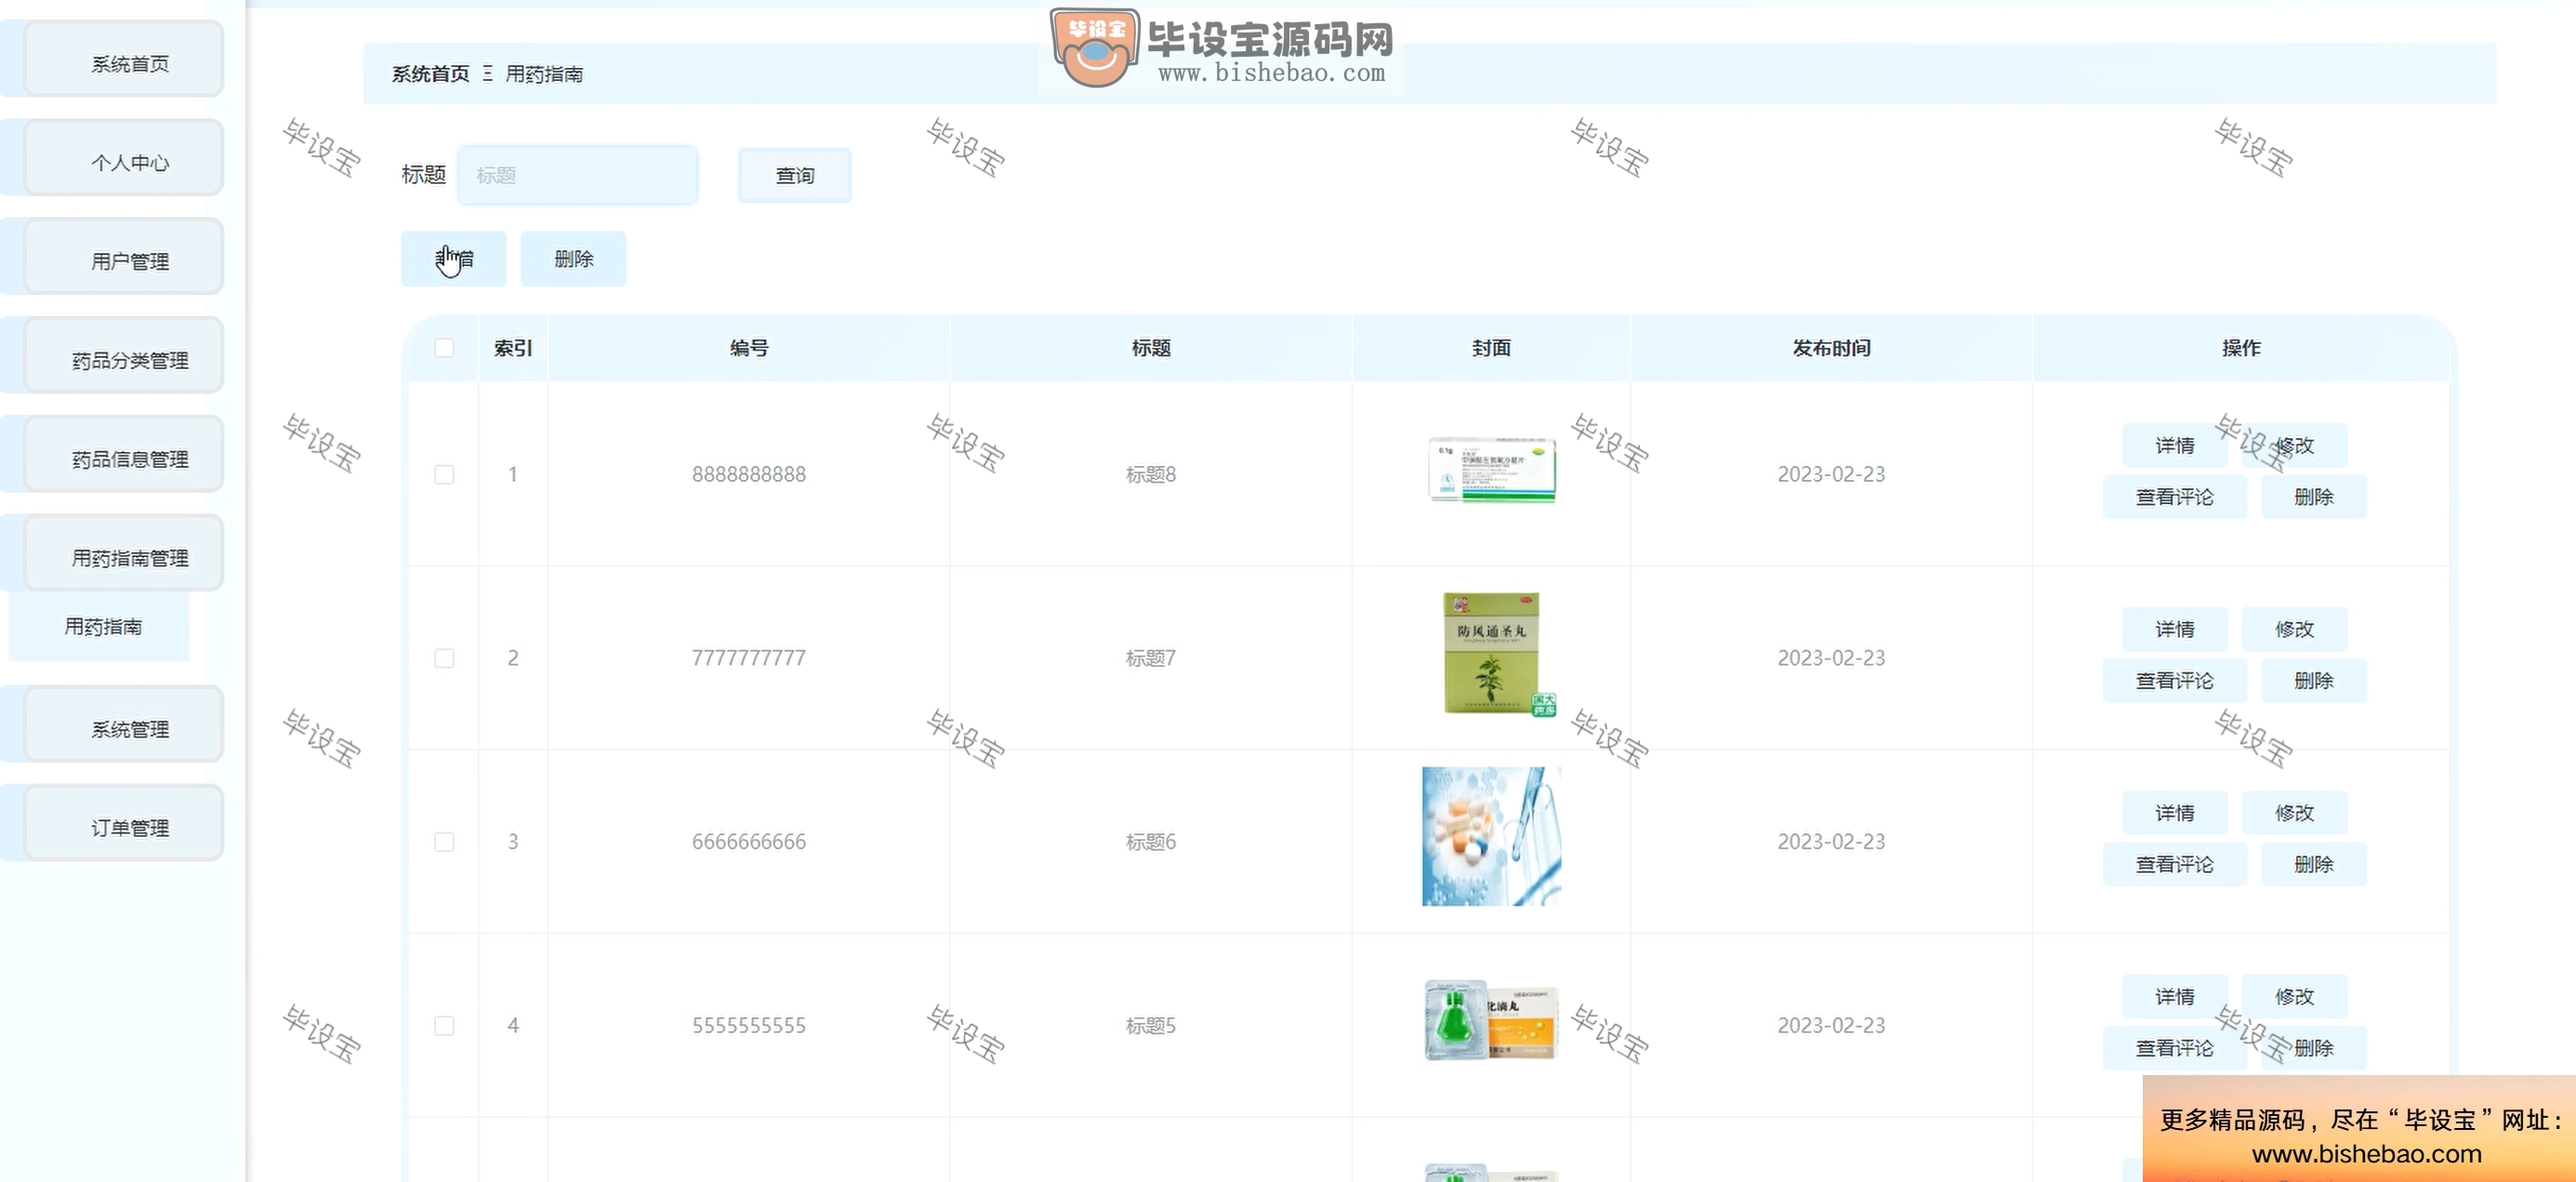Open 系统管理 sidebar menu

(x=124, y=726)
